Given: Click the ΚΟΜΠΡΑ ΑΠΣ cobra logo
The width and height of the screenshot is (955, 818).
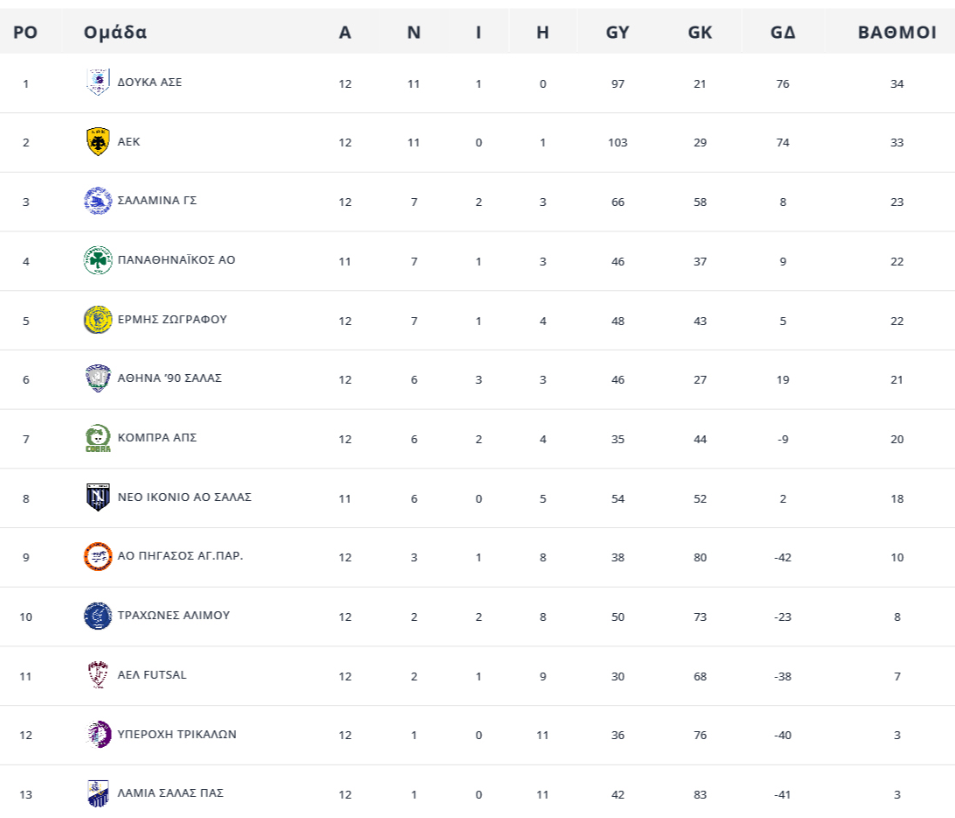Looking at the screenshot, I should pyautogui.click(x=98, y=439).
